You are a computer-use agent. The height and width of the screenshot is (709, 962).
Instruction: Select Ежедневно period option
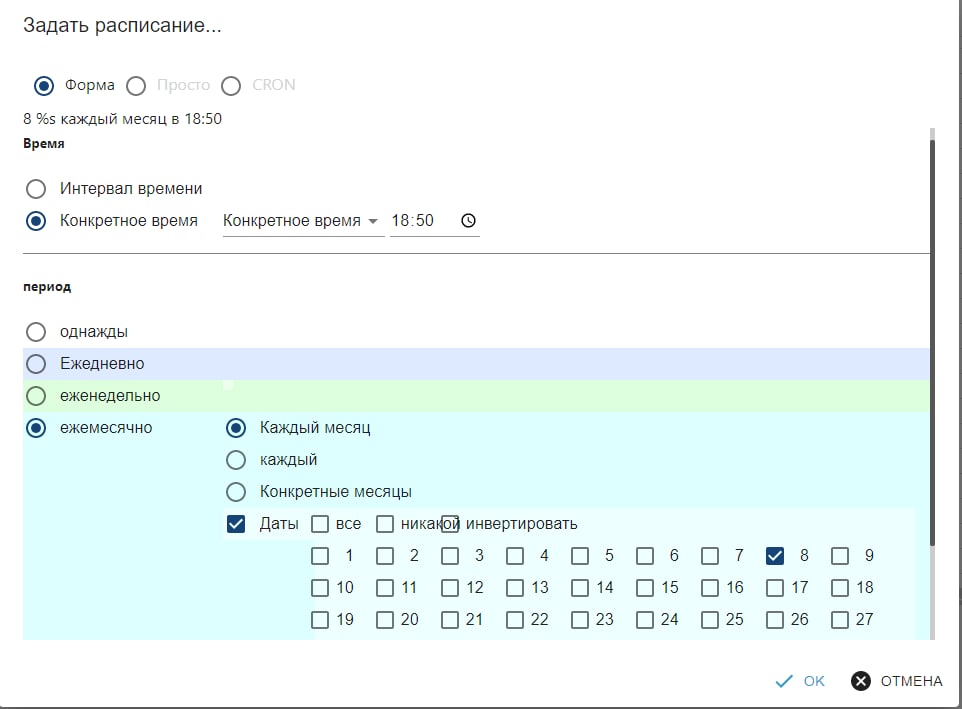36,364
